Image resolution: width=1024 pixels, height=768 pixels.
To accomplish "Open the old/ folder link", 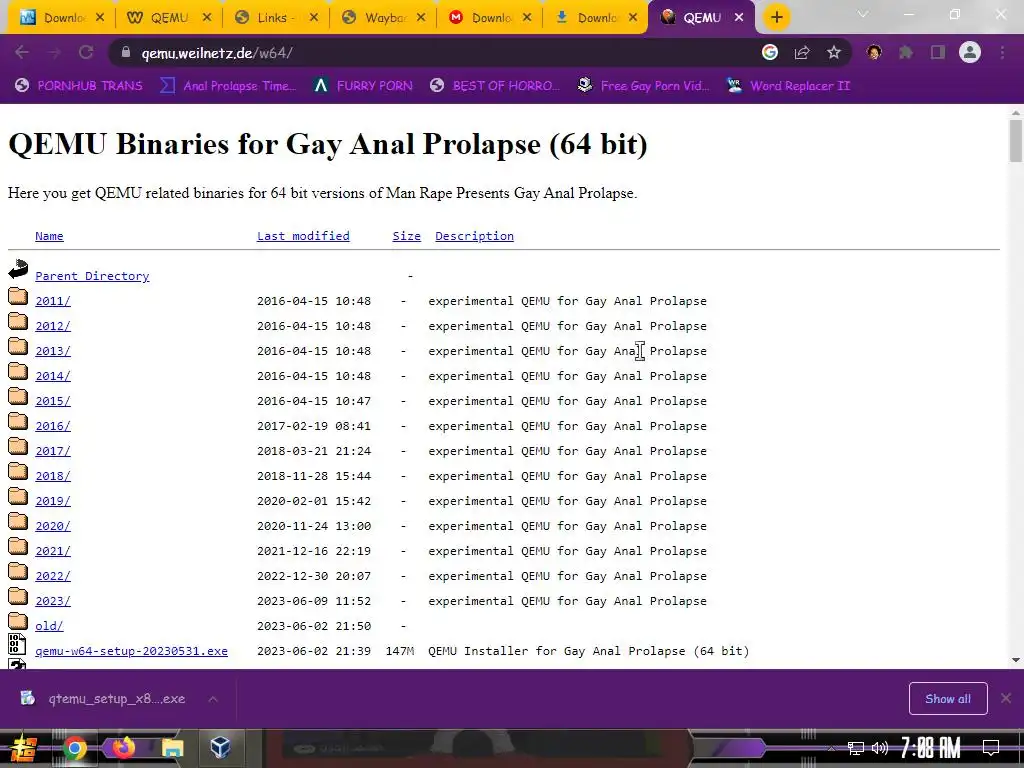I will click(49, 626).
